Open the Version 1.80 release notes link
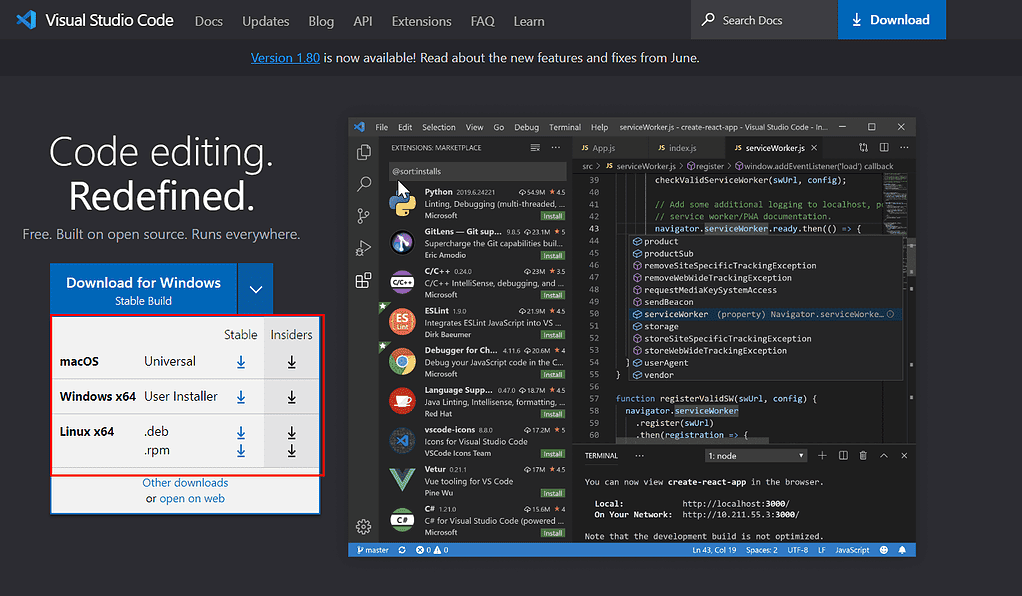The image size is (1022, 596). [x=285, y=57]
